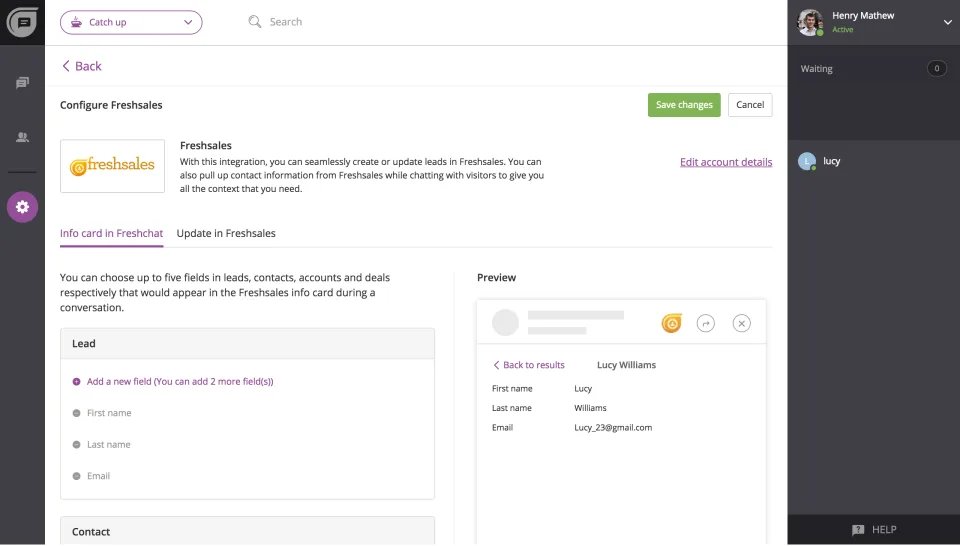The image size is (960, 546).
Task: Click the Configure Freshsales heading
Action: click(111, 105)
